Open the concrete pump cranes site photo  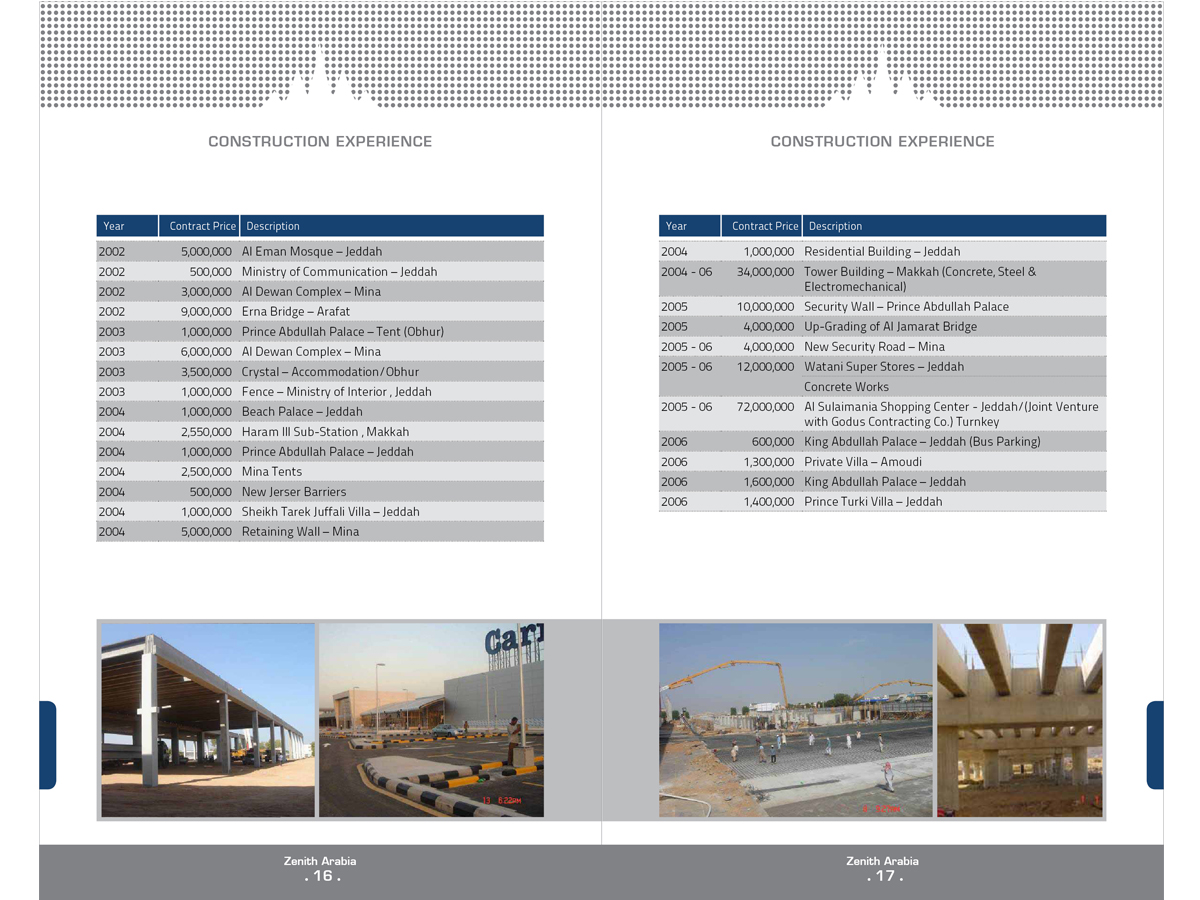pyautogui.click(x=795, y=720)
